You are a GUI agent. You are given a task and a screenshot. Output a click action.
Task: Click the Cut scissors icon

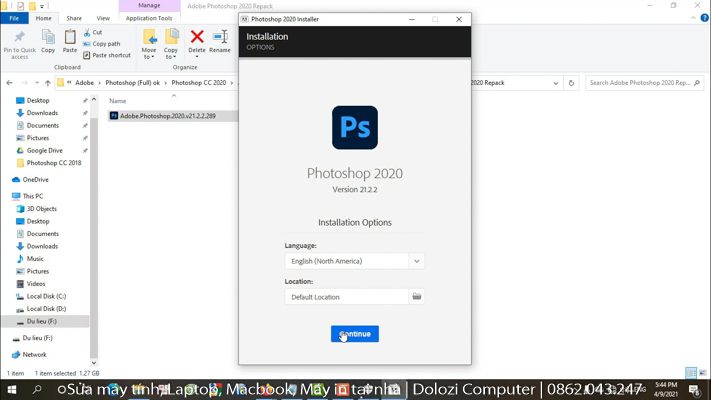88,32
